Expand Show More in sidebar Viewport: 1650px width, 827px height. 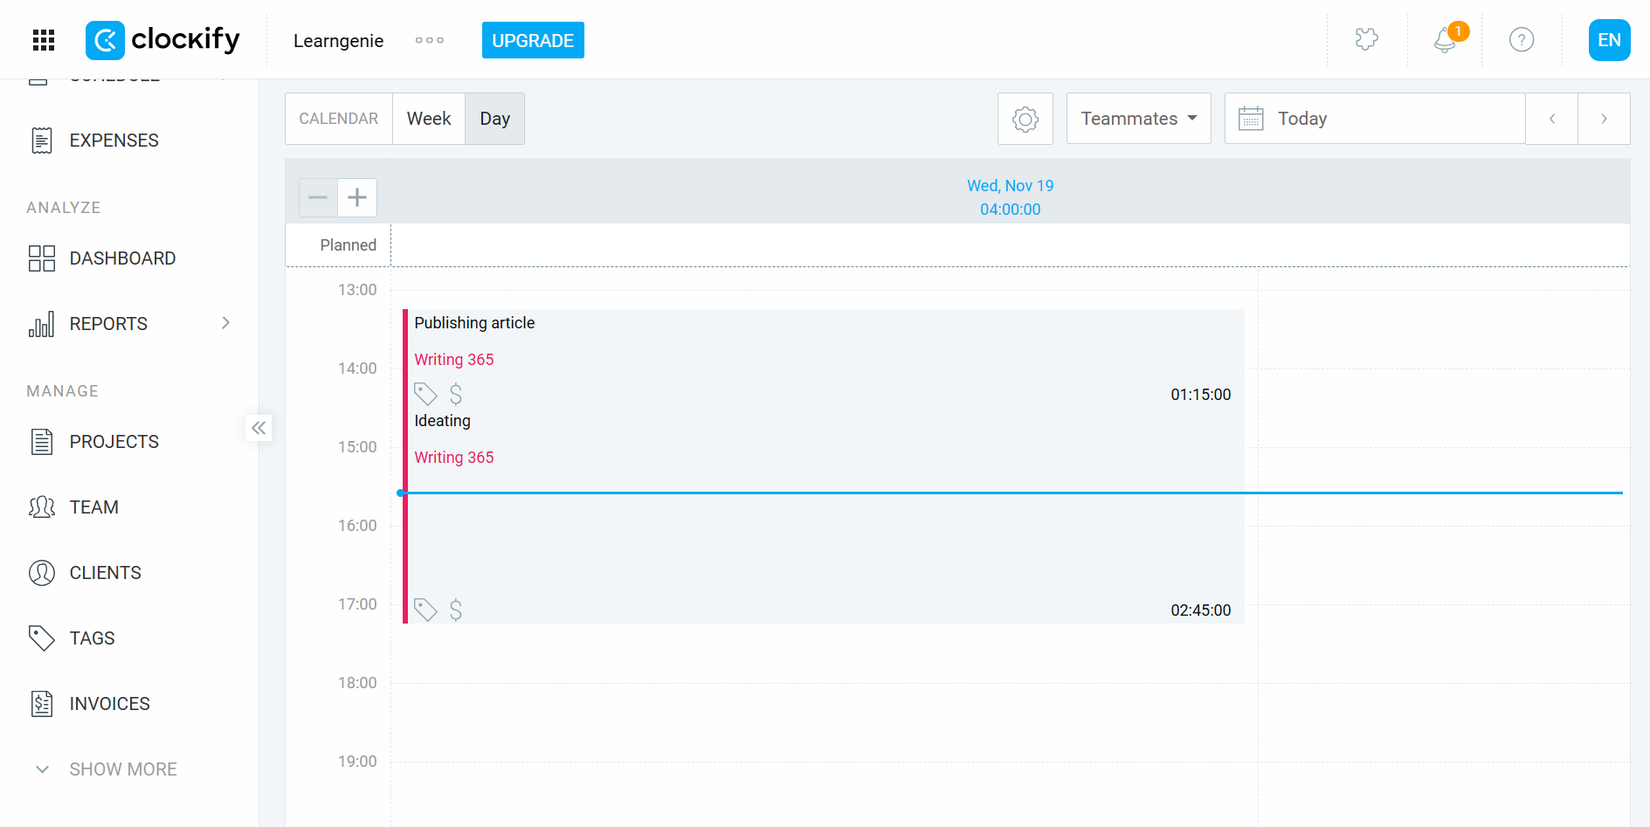106,769
